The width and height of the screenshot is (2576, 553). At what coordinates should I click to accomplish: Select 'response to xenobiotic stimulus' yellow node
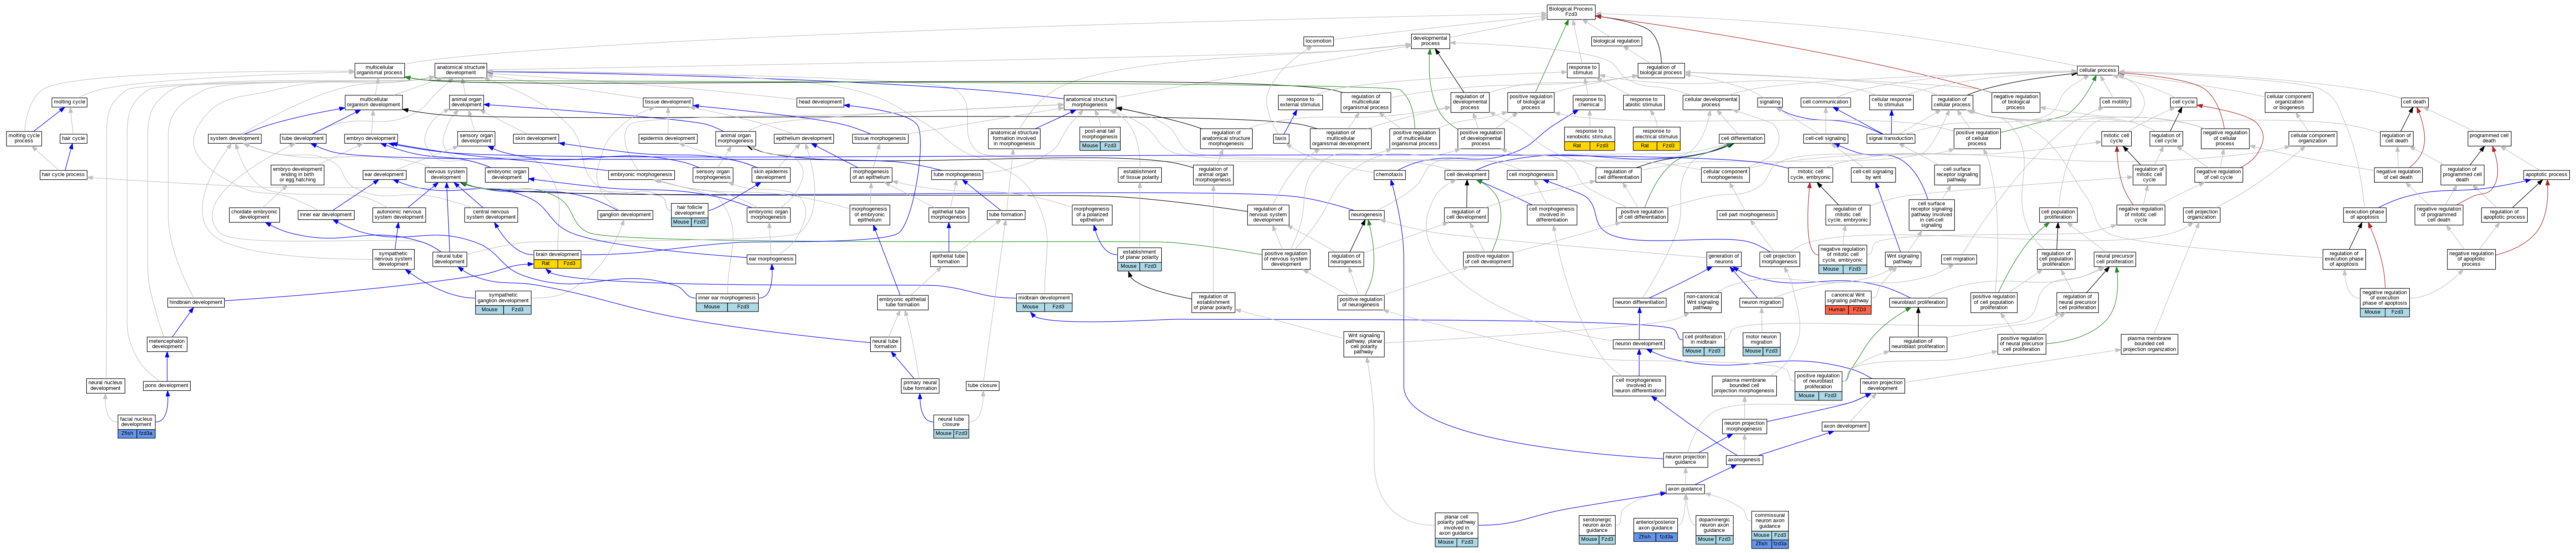coord(1589,139)
